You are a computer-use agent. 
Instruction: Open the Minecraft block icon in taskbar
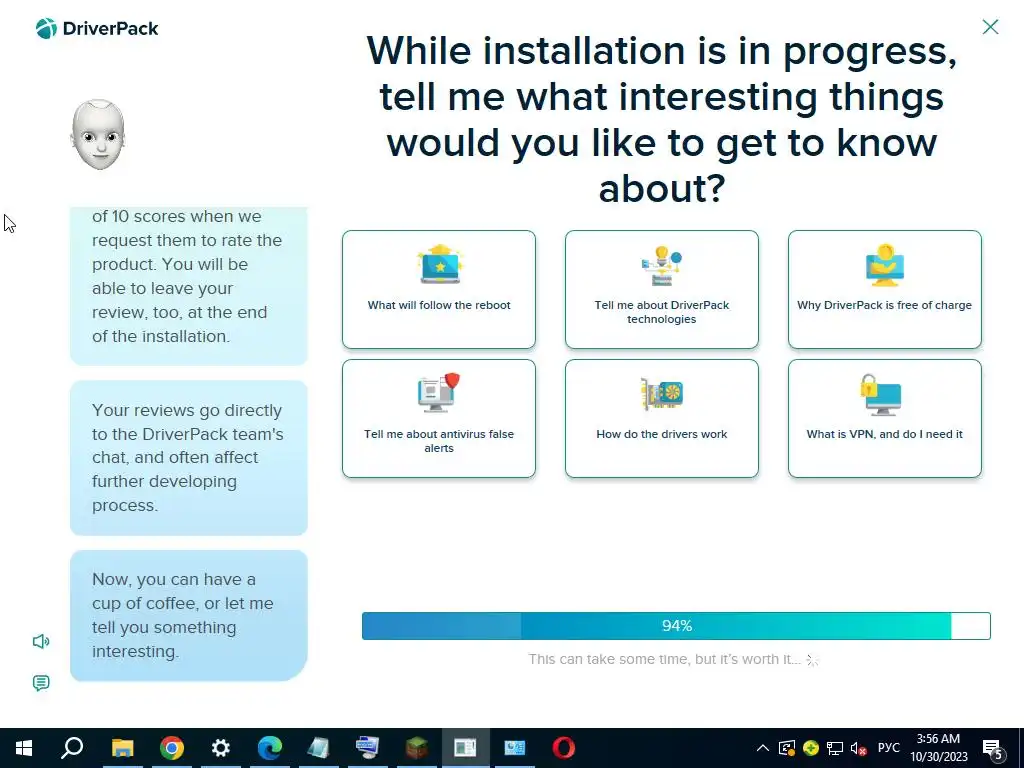tap(417, 748)
